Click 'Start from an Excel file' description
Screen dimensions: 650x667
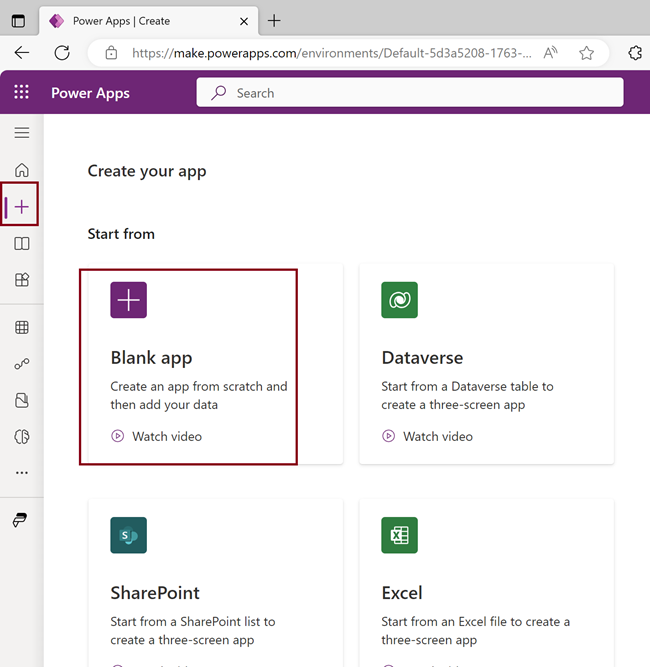click(476, 631)
